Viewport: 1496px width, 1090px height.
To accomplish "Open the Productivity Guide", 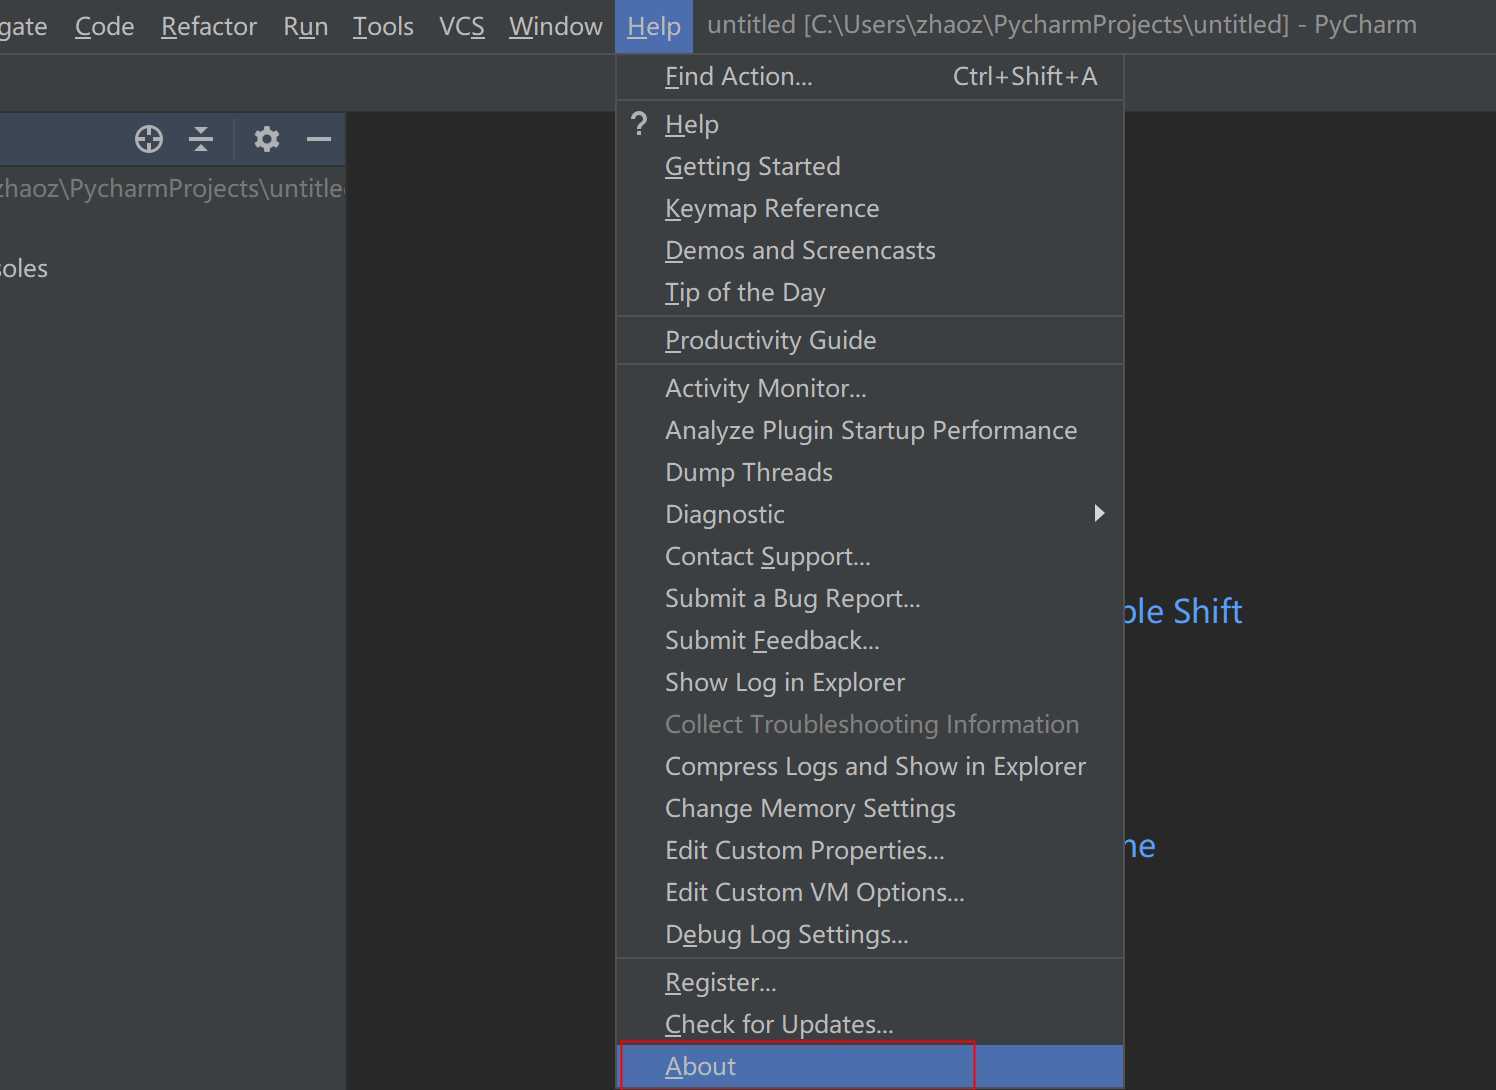I will point(770,341).
